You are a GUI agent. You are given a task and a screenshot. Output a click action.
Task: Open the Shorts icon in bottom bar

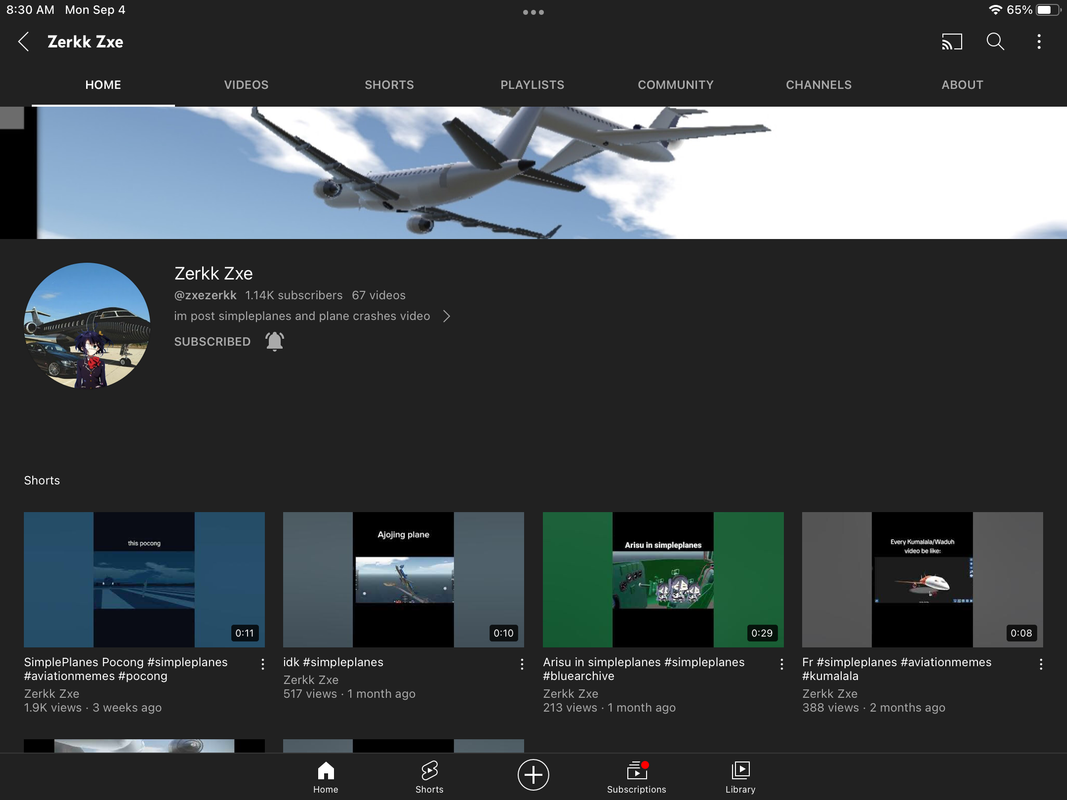coord(429,777)
